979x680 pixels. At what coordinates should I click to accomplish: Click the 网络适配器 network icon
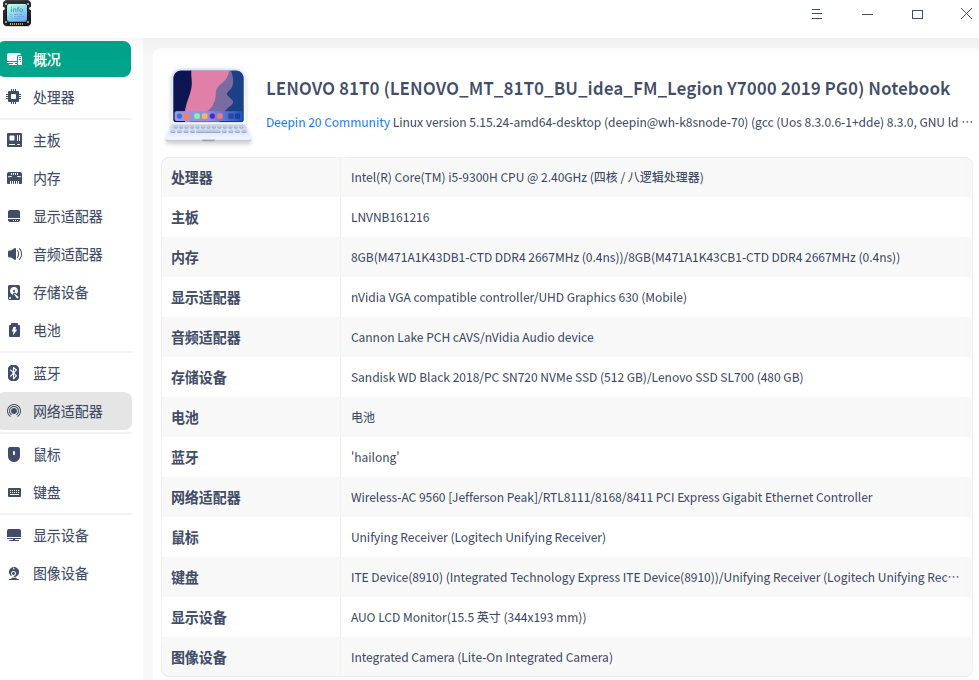(14, 411)
